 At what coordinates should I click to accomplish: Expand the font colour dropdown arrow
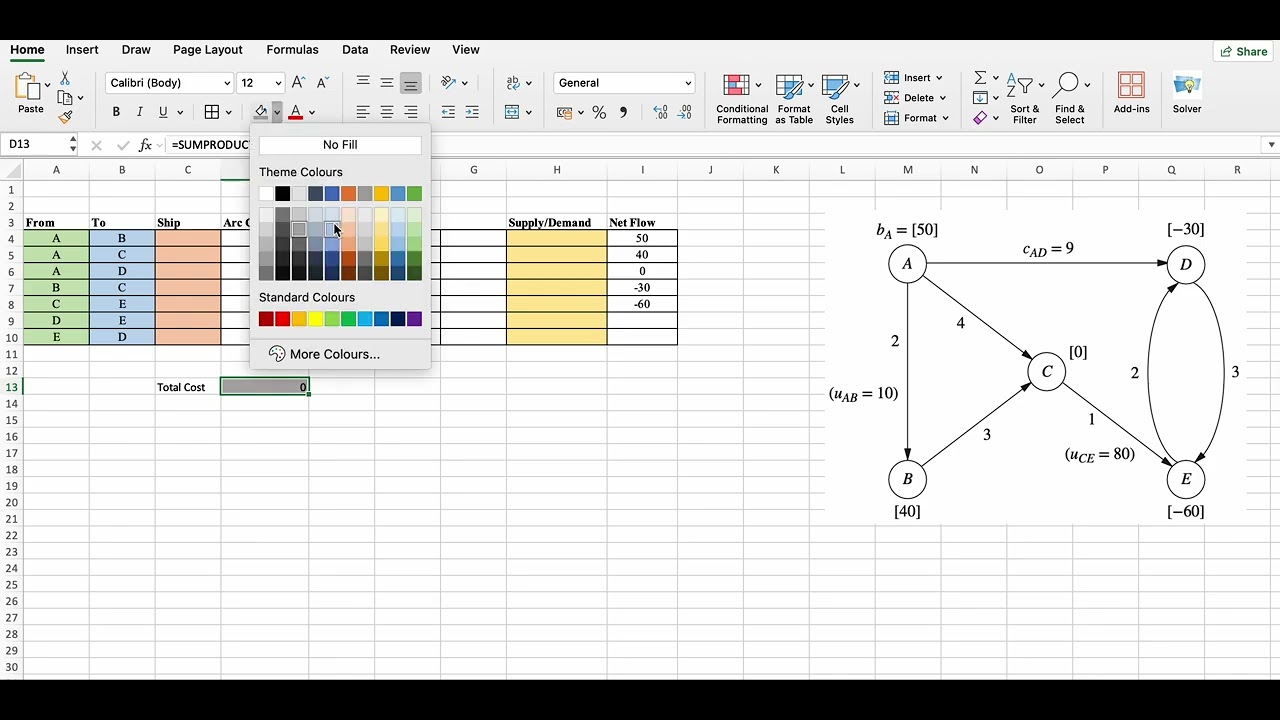[x=312, y=112]
